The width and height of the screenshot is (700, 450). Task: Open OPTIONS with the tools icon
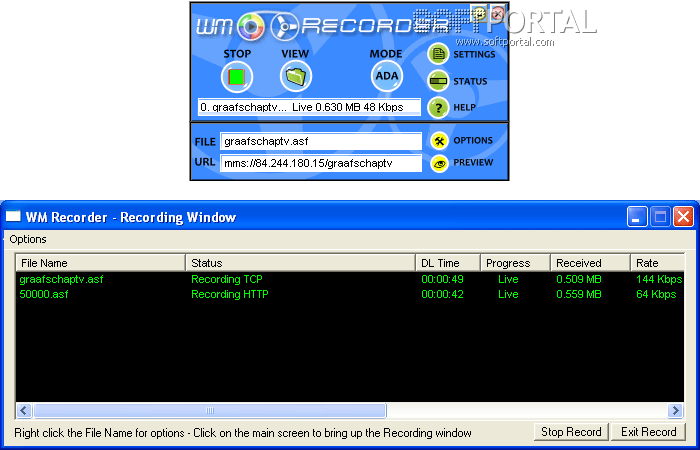439,141
